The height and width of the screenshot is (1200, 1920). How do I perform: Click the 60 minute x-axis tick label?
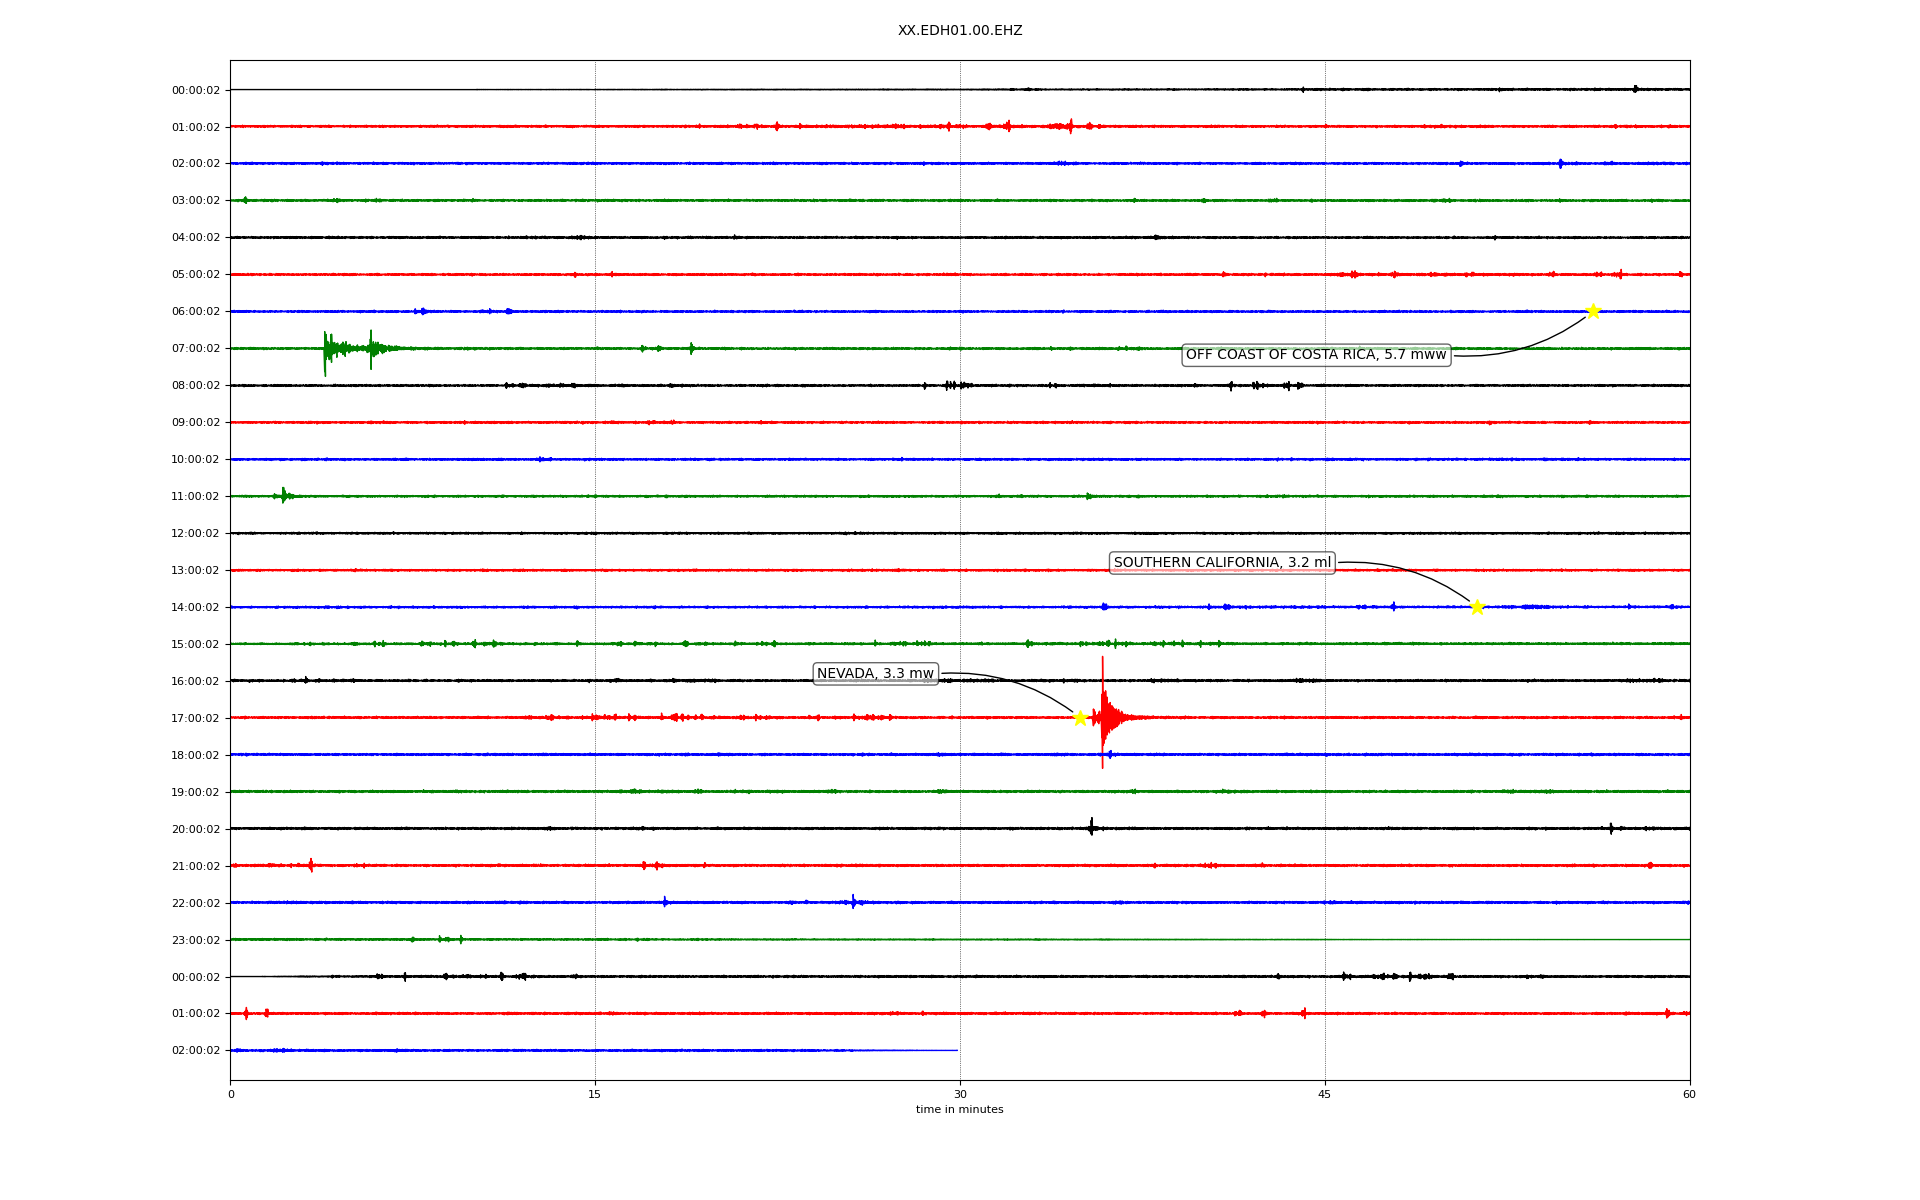tap(1688, 1094)
